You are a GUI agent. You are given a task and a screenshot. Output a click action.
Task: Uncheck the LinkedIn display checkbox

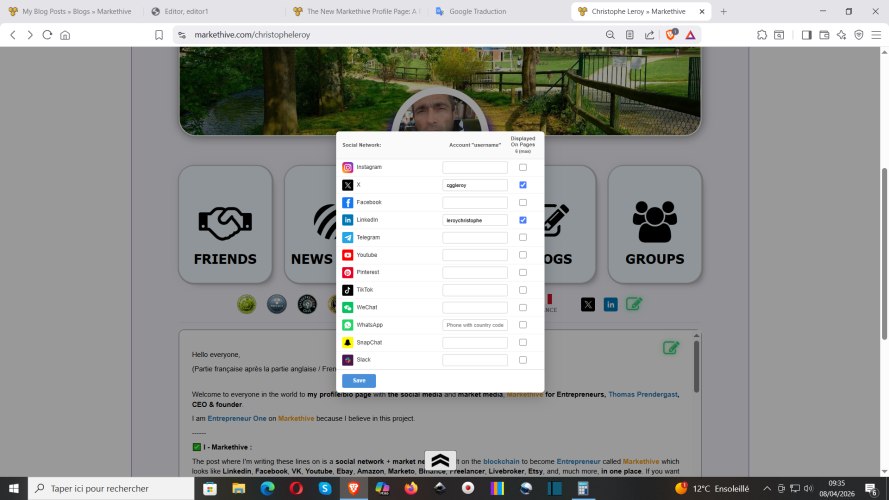[523, 220]
